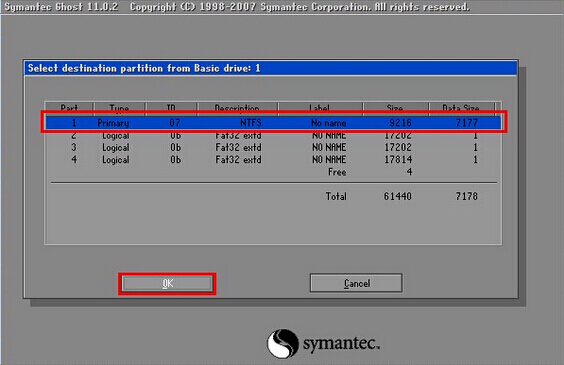Click the 17814 size value
Image resolution: width=564 pixels, height=365 pixels.
[x=398, y=160]
